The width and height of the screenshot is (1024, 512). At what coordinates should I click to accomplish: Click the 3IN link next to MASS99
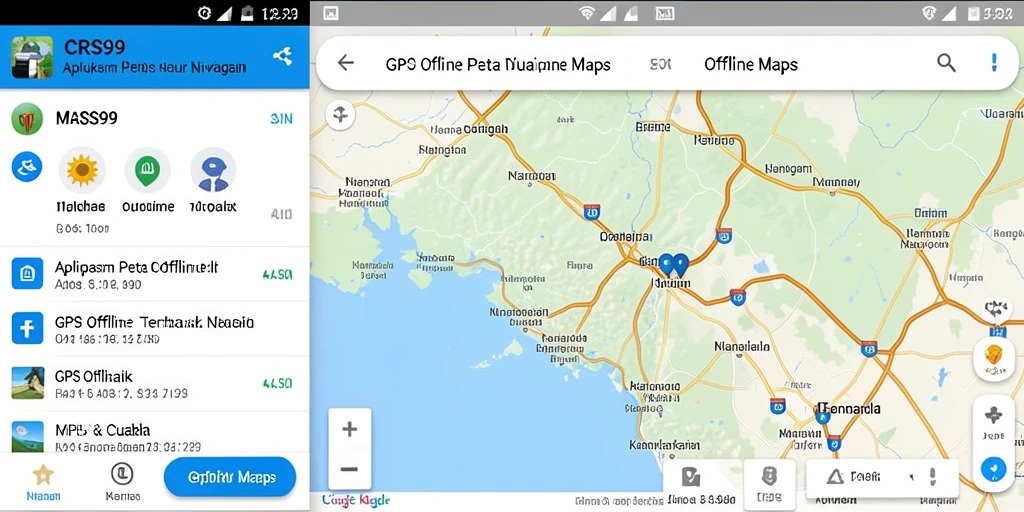[x=281, y=119]
